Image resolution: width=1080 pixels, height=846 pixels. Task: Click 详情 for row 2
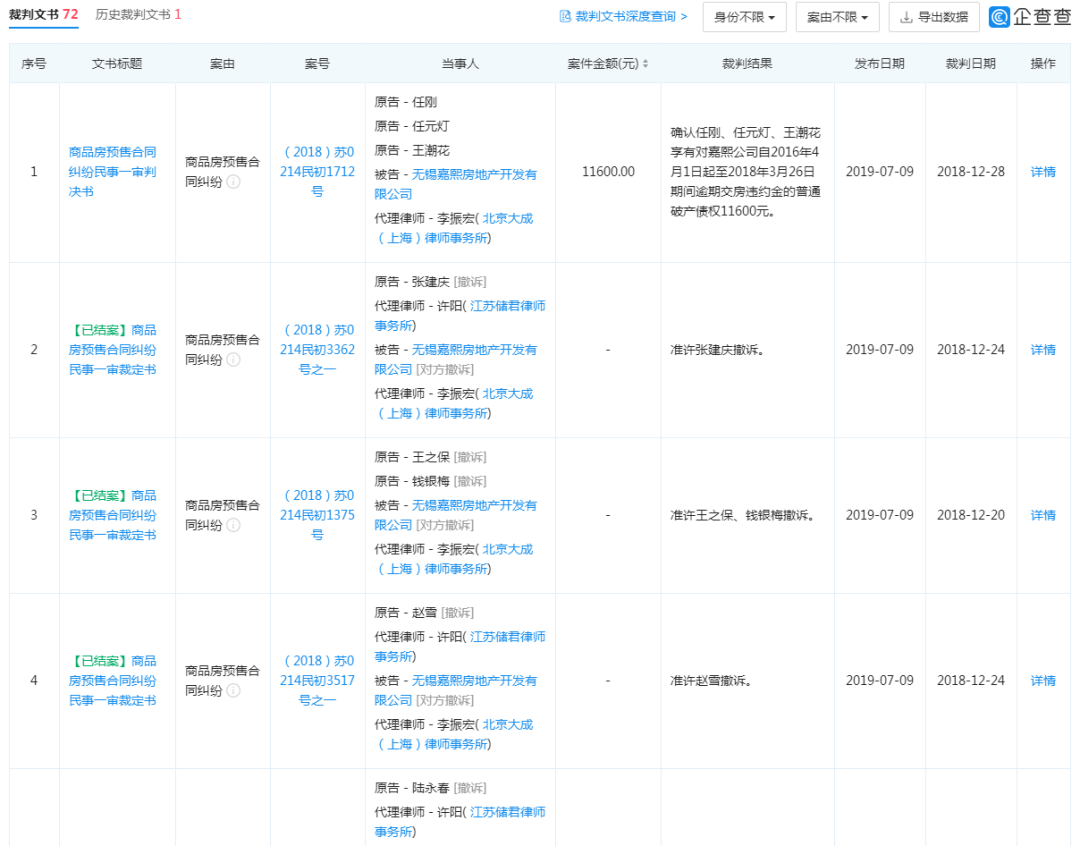point(1043,349)
